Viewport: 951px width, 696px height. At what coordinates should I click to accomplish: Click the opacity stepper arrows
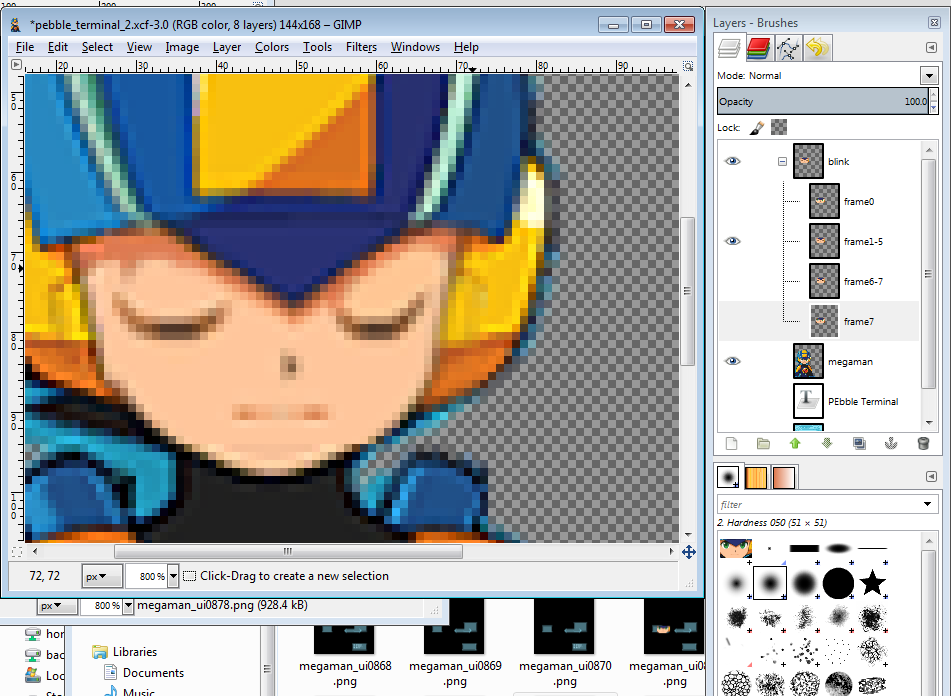point(933,101)
